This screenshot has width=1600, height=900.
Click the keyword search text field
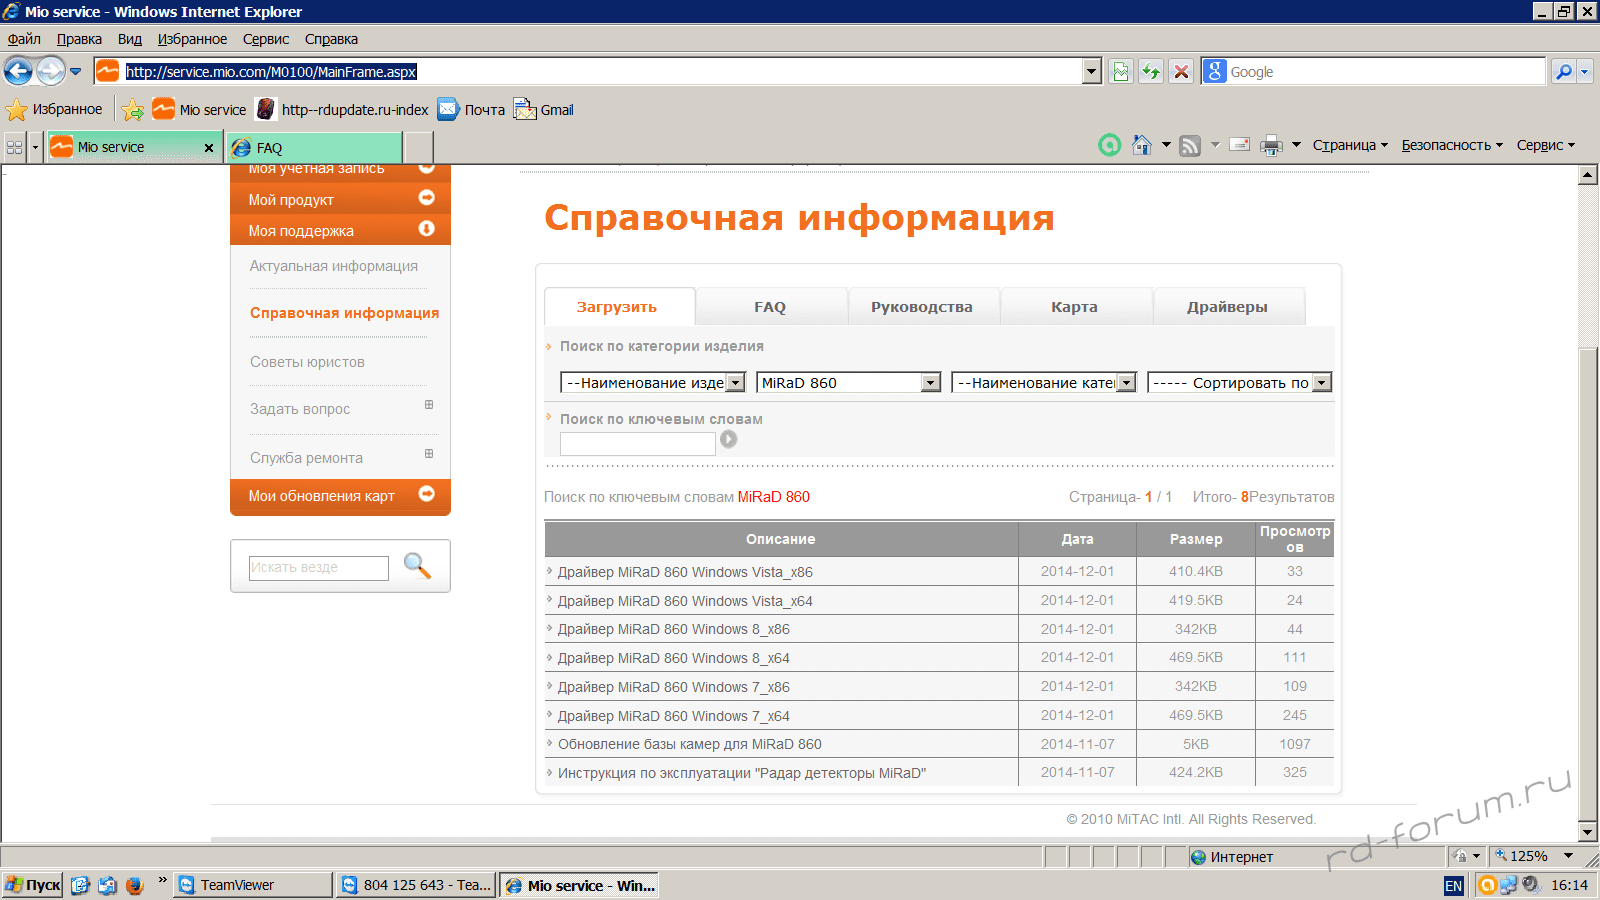[x=637, y=444]
